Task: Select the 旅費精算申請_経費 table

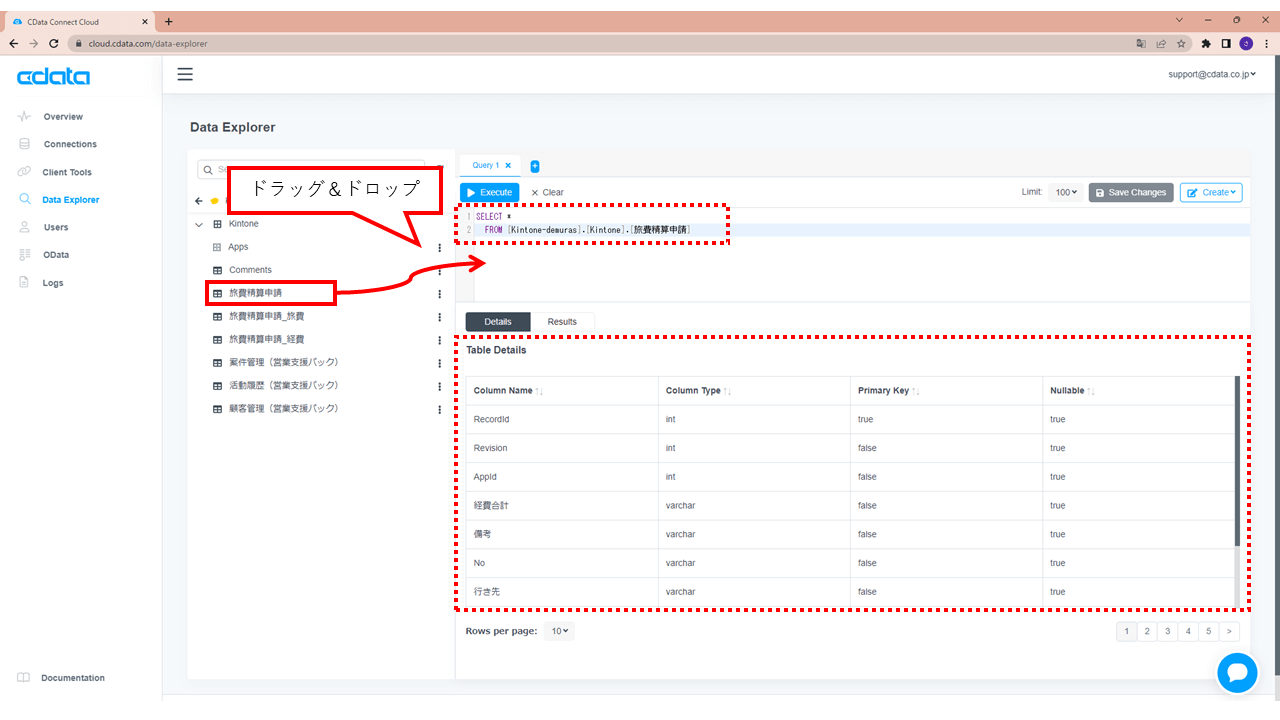Action: point(266,339)
